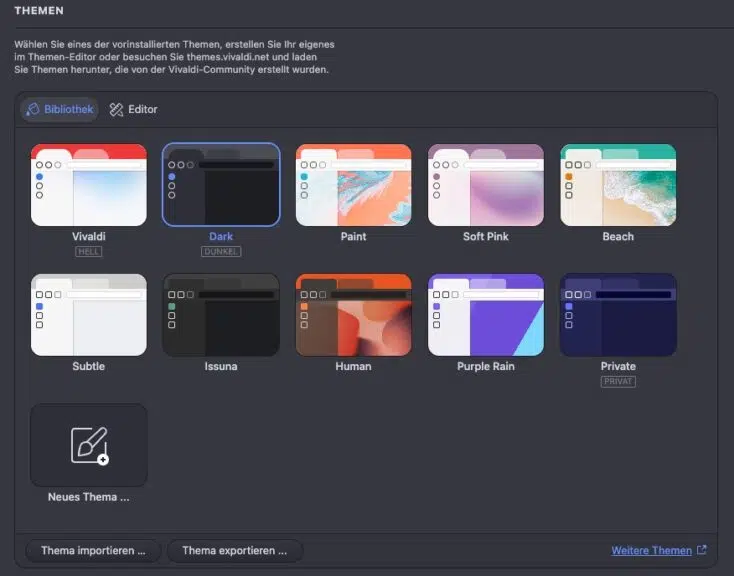Click the Private theme name label
The width and height of the screenshot is (734, 576).
coord(618,366)
